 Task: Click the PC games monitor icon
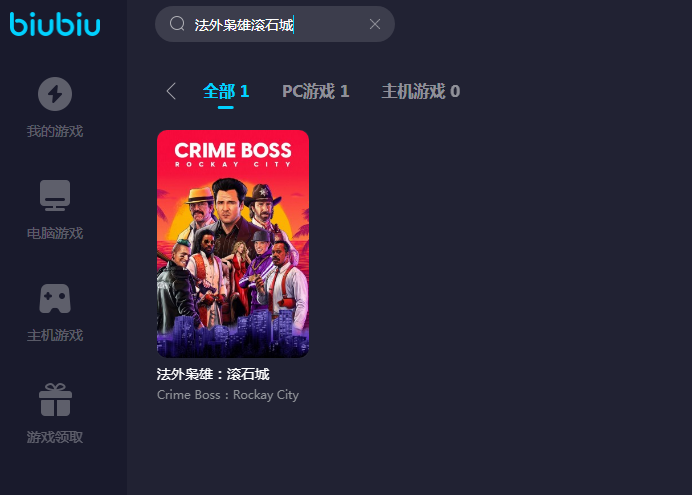tap(55, 195)
